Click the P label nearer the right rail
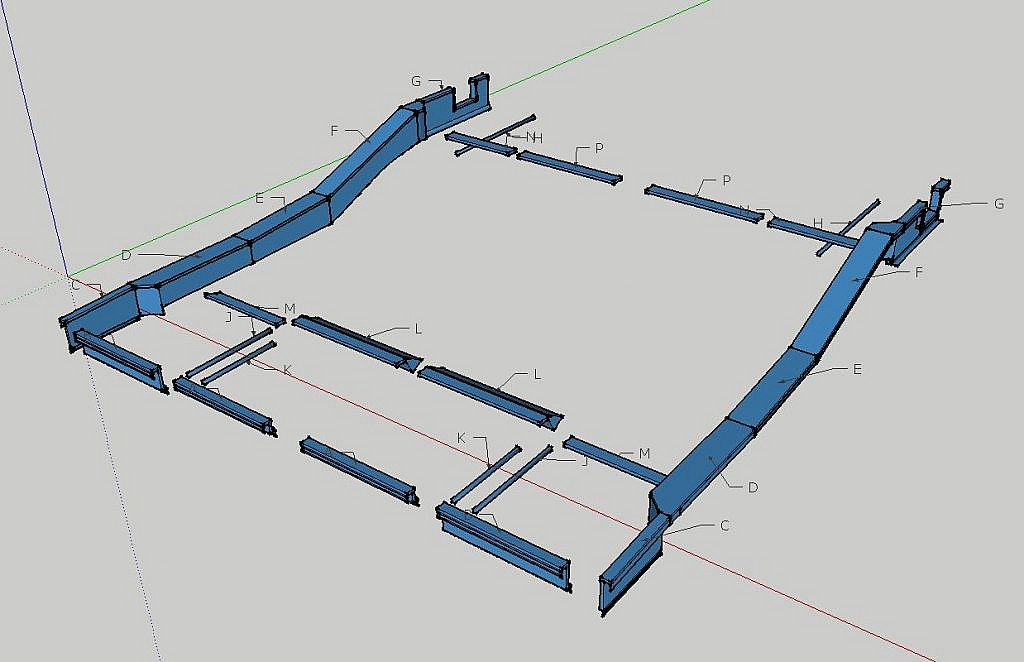This screenshot has width=1024, height=662. [726, 180]
